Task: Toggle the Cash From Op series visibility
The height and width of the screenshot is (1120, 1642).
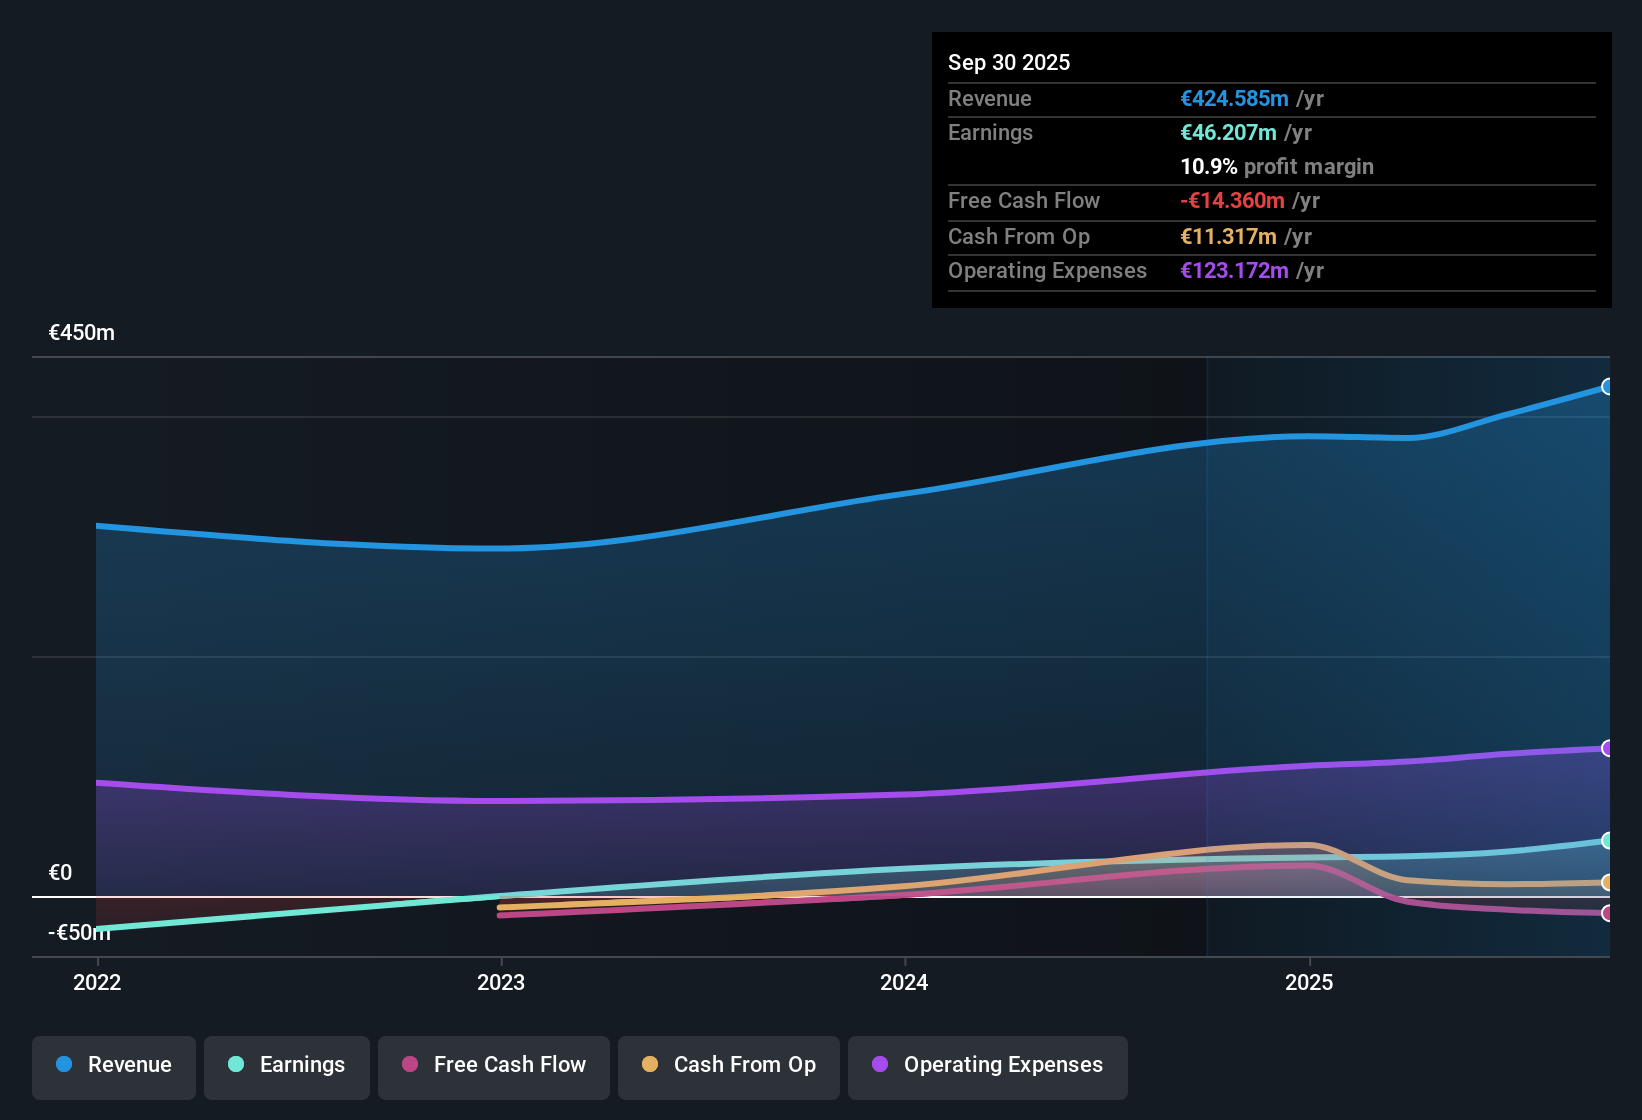Action: [x=728, y=1065]
